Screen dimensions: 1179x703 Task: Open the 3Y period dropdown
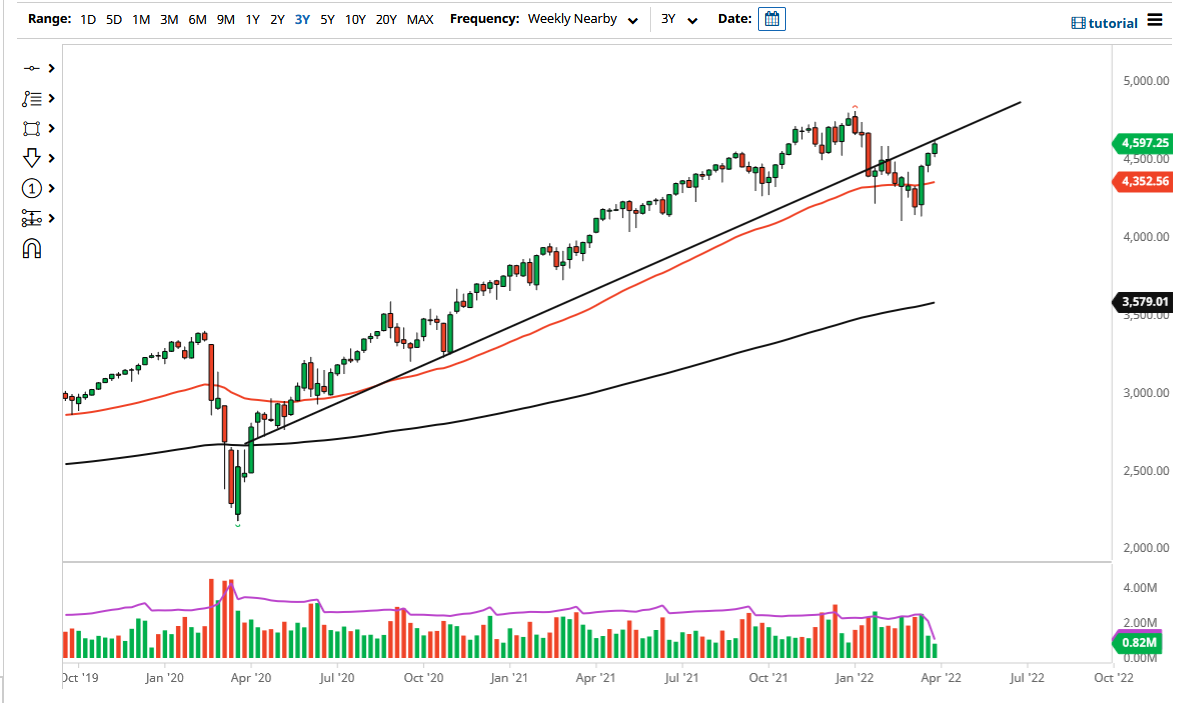pyautogui.click(x=675, y=18)
